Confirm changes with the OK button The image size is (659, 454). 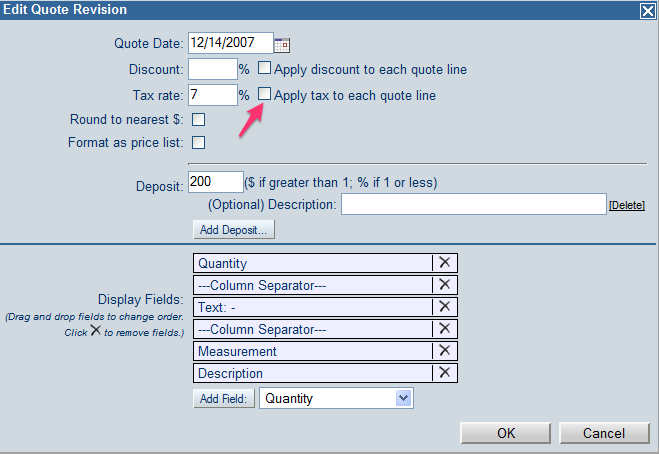click(506, 433)
